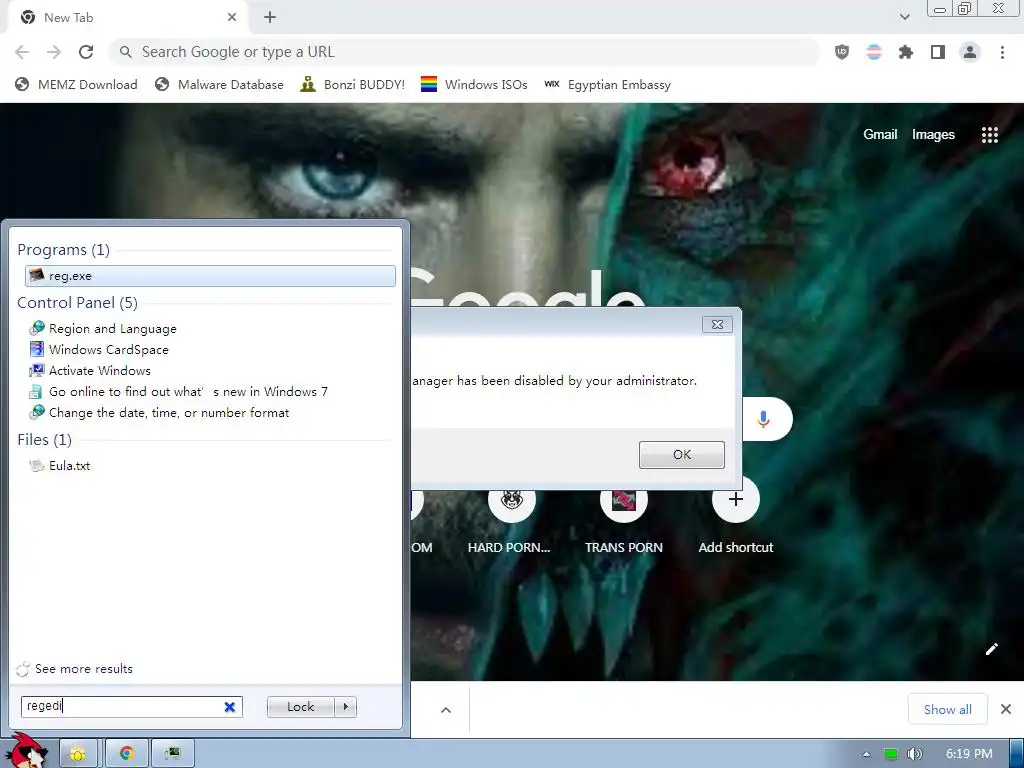This screenshot has height=768, width=1024.
Task: Open the Chrome three-dot menu
Action: [x=1002, y=52]
